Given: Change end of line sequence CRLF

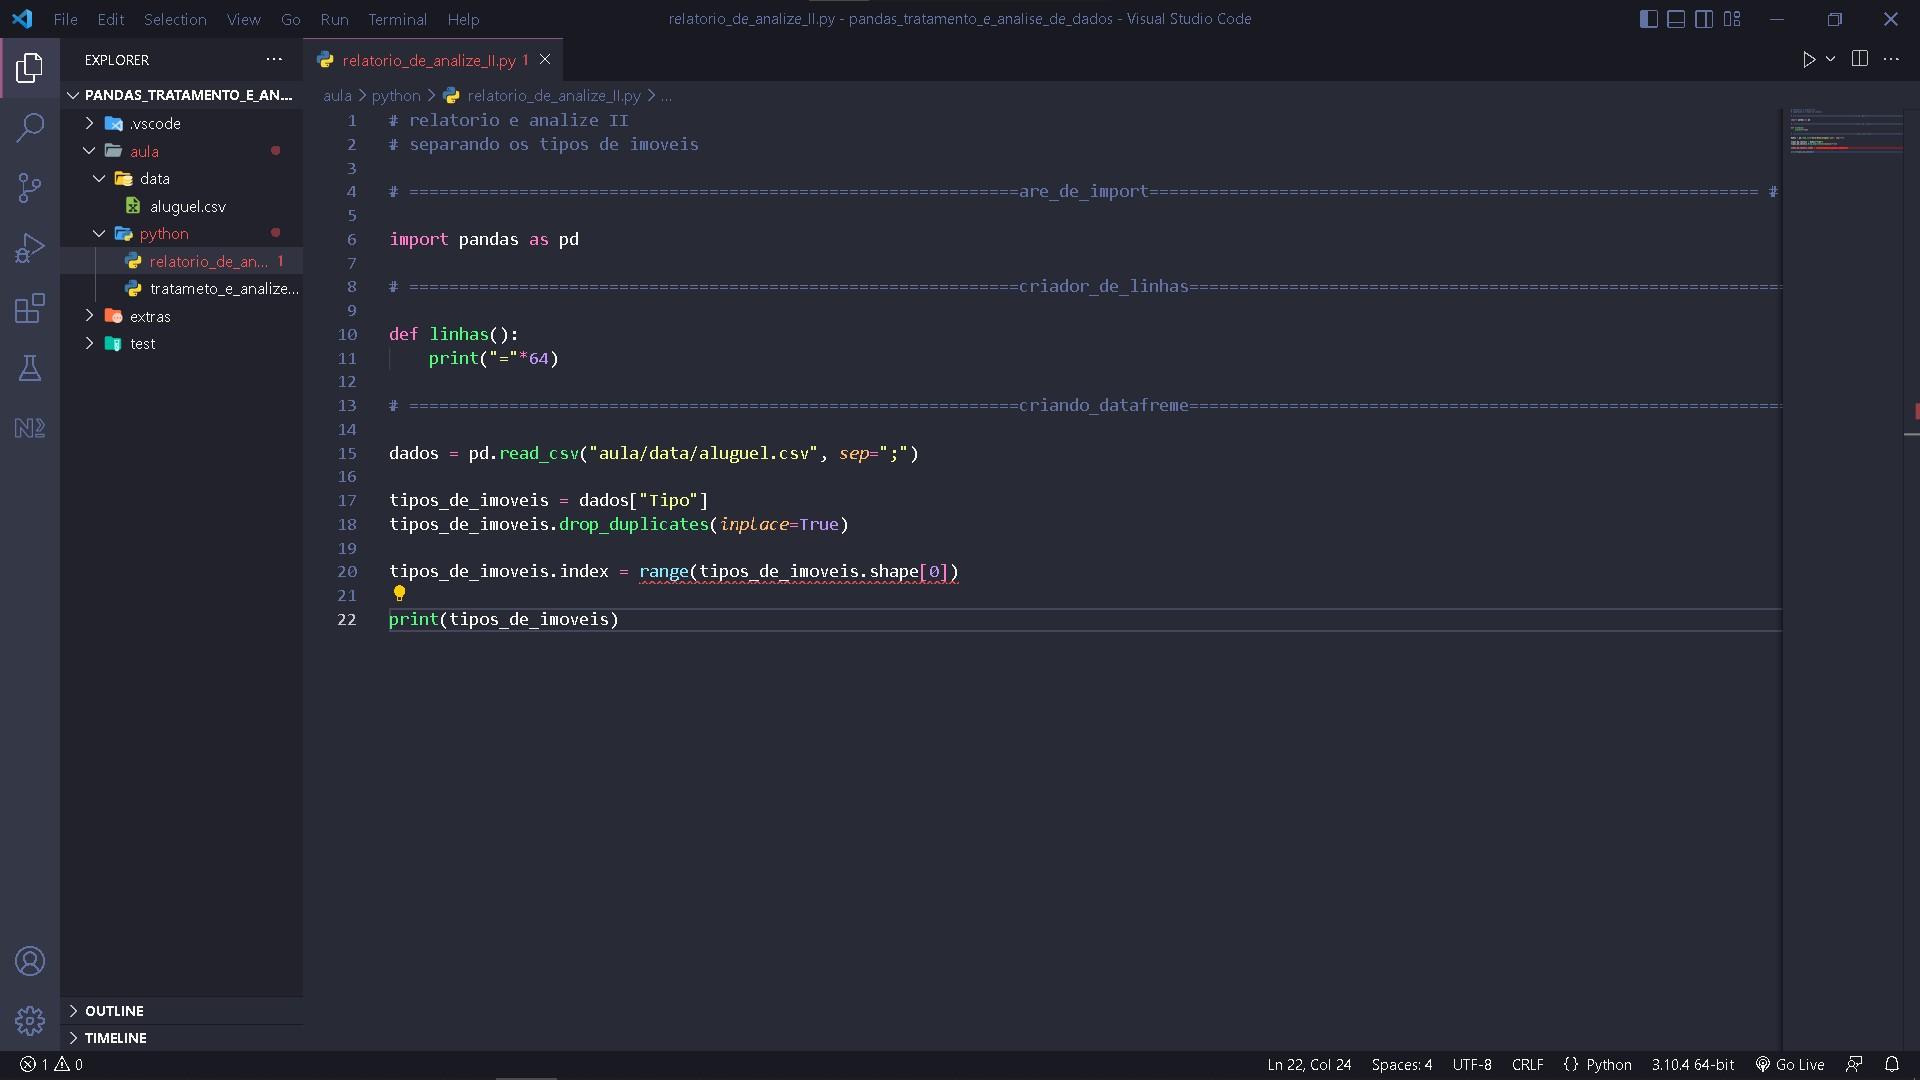Looking at the screenshot, I should click(1527, 1064).
